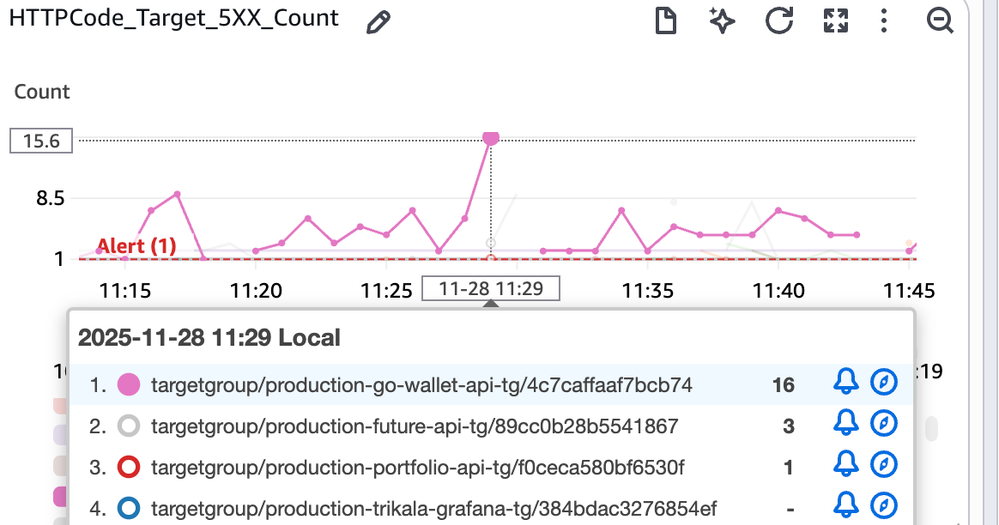This screenshot has width=999, height=525.
Task: Open the document icon in widget toolbar
Action: (666, 21)
